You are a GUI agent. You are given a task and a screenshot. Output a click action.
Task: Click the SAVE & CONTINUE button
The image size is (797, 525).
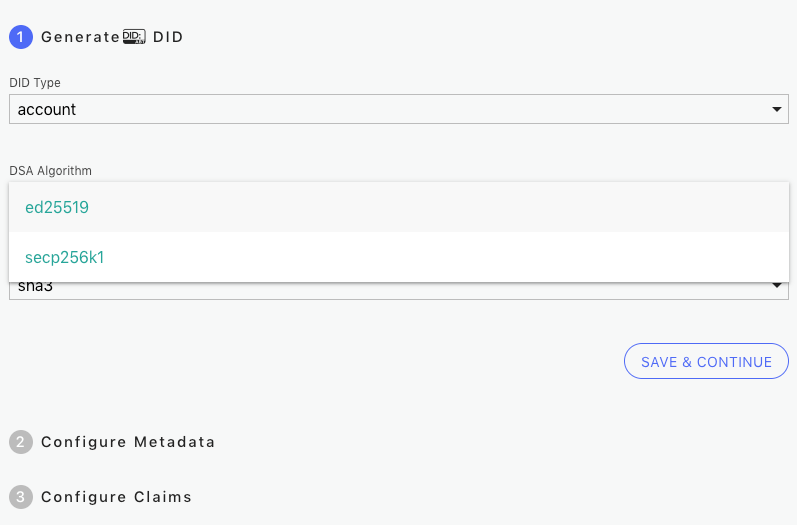[x=706, y=361]
